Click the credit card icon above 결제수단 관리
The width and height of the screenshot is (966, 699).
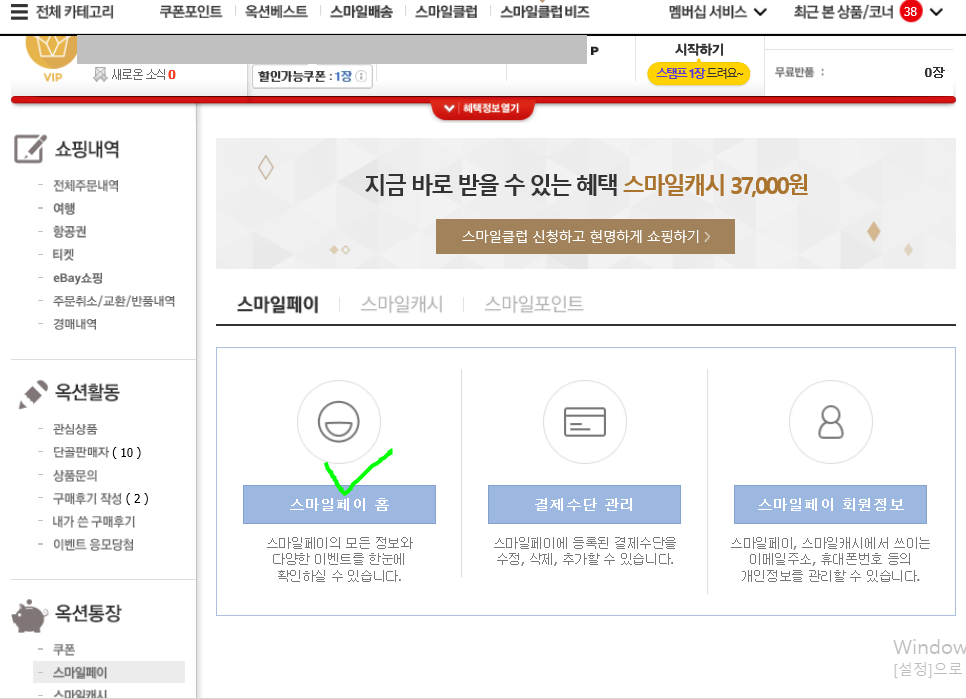tap(585, 422)
